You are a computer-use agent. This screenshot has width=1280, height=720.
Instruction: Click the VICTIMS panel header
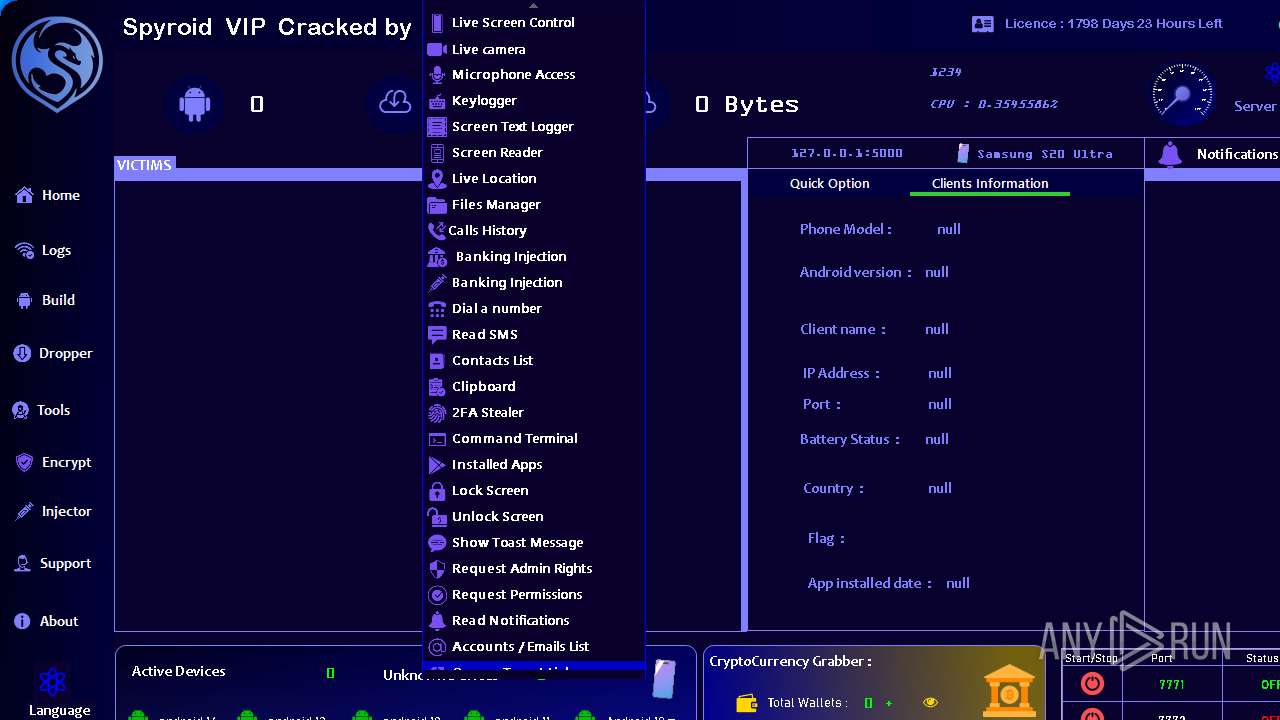coord(144,165)
